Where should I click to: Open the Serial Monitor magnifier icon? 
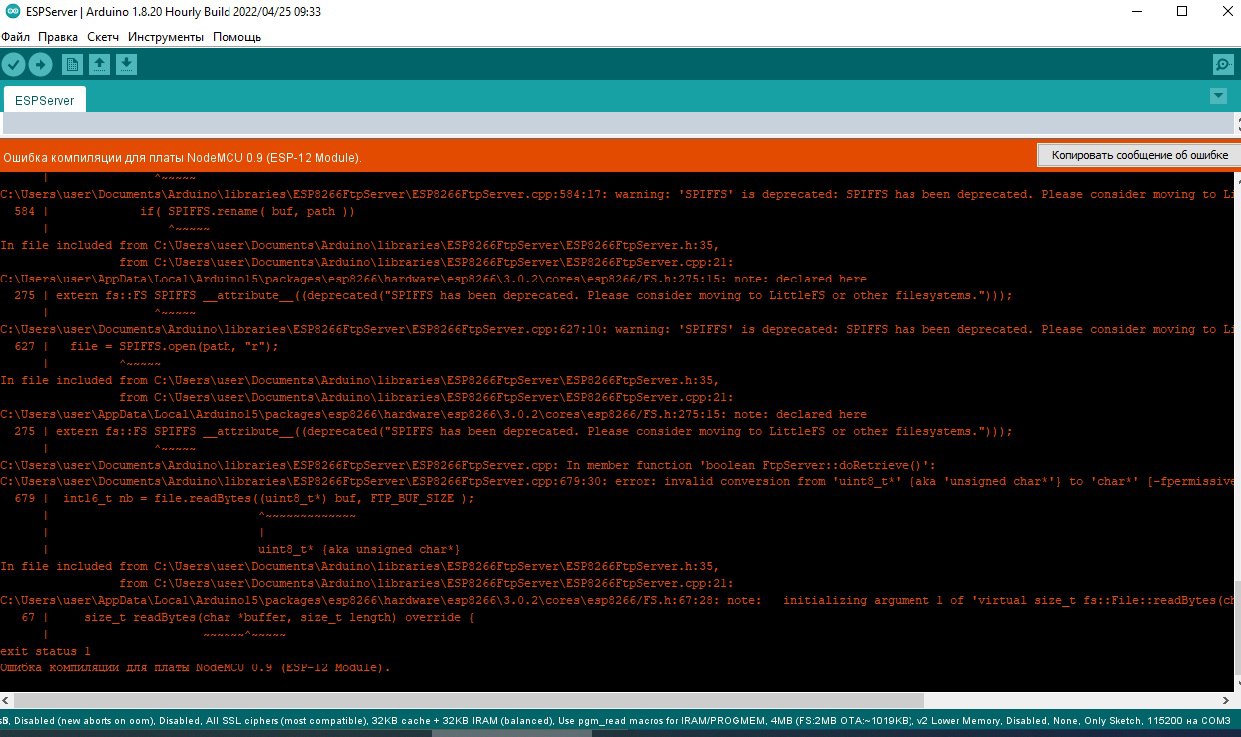[x=1222, y=65]
